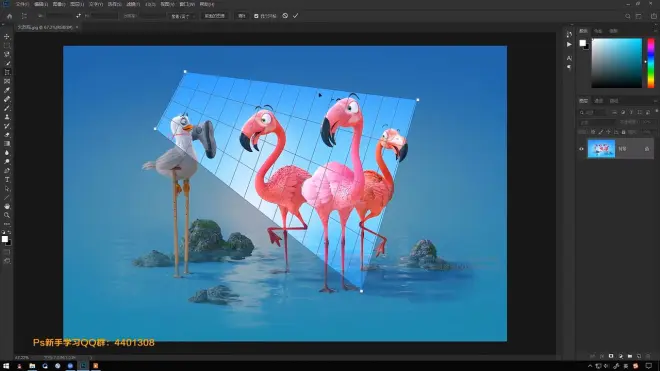Change the screen mode
The image size is (660, 371).
pyautogui.click(x=7, y=261)
